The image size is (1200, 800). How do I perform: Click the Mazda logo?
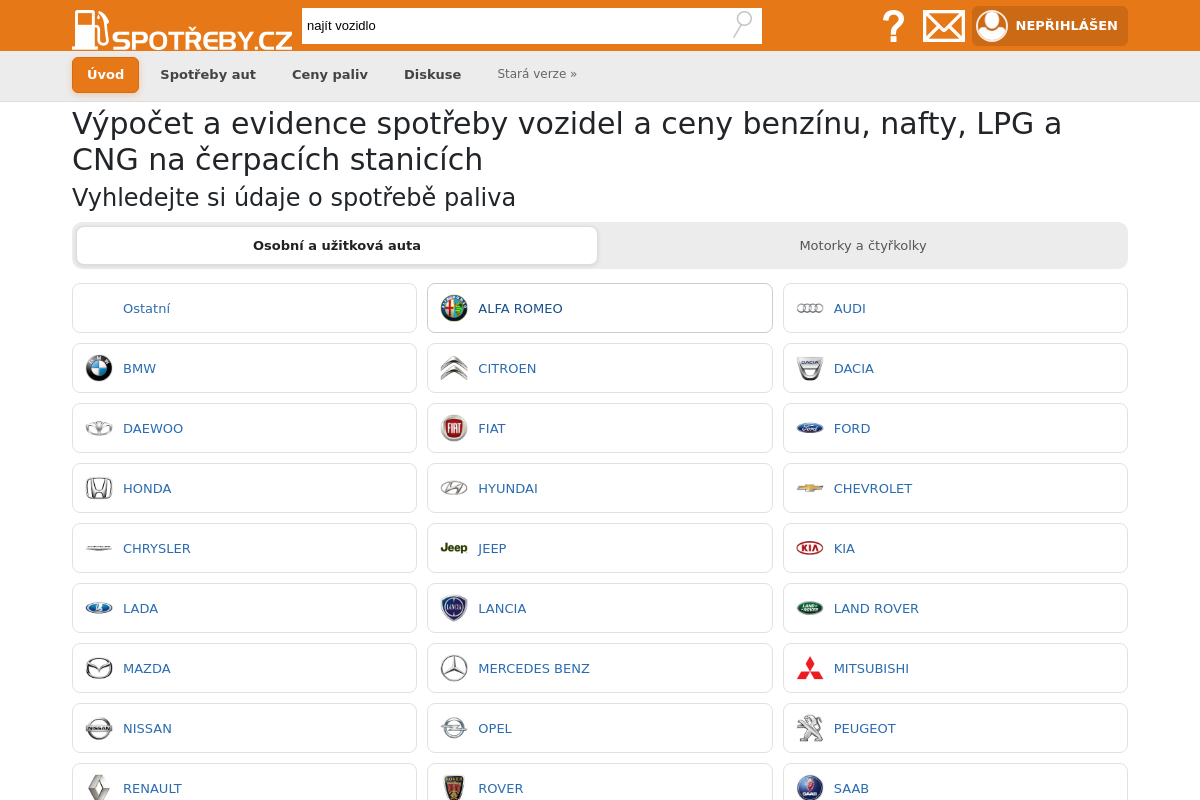coord(99,668)
